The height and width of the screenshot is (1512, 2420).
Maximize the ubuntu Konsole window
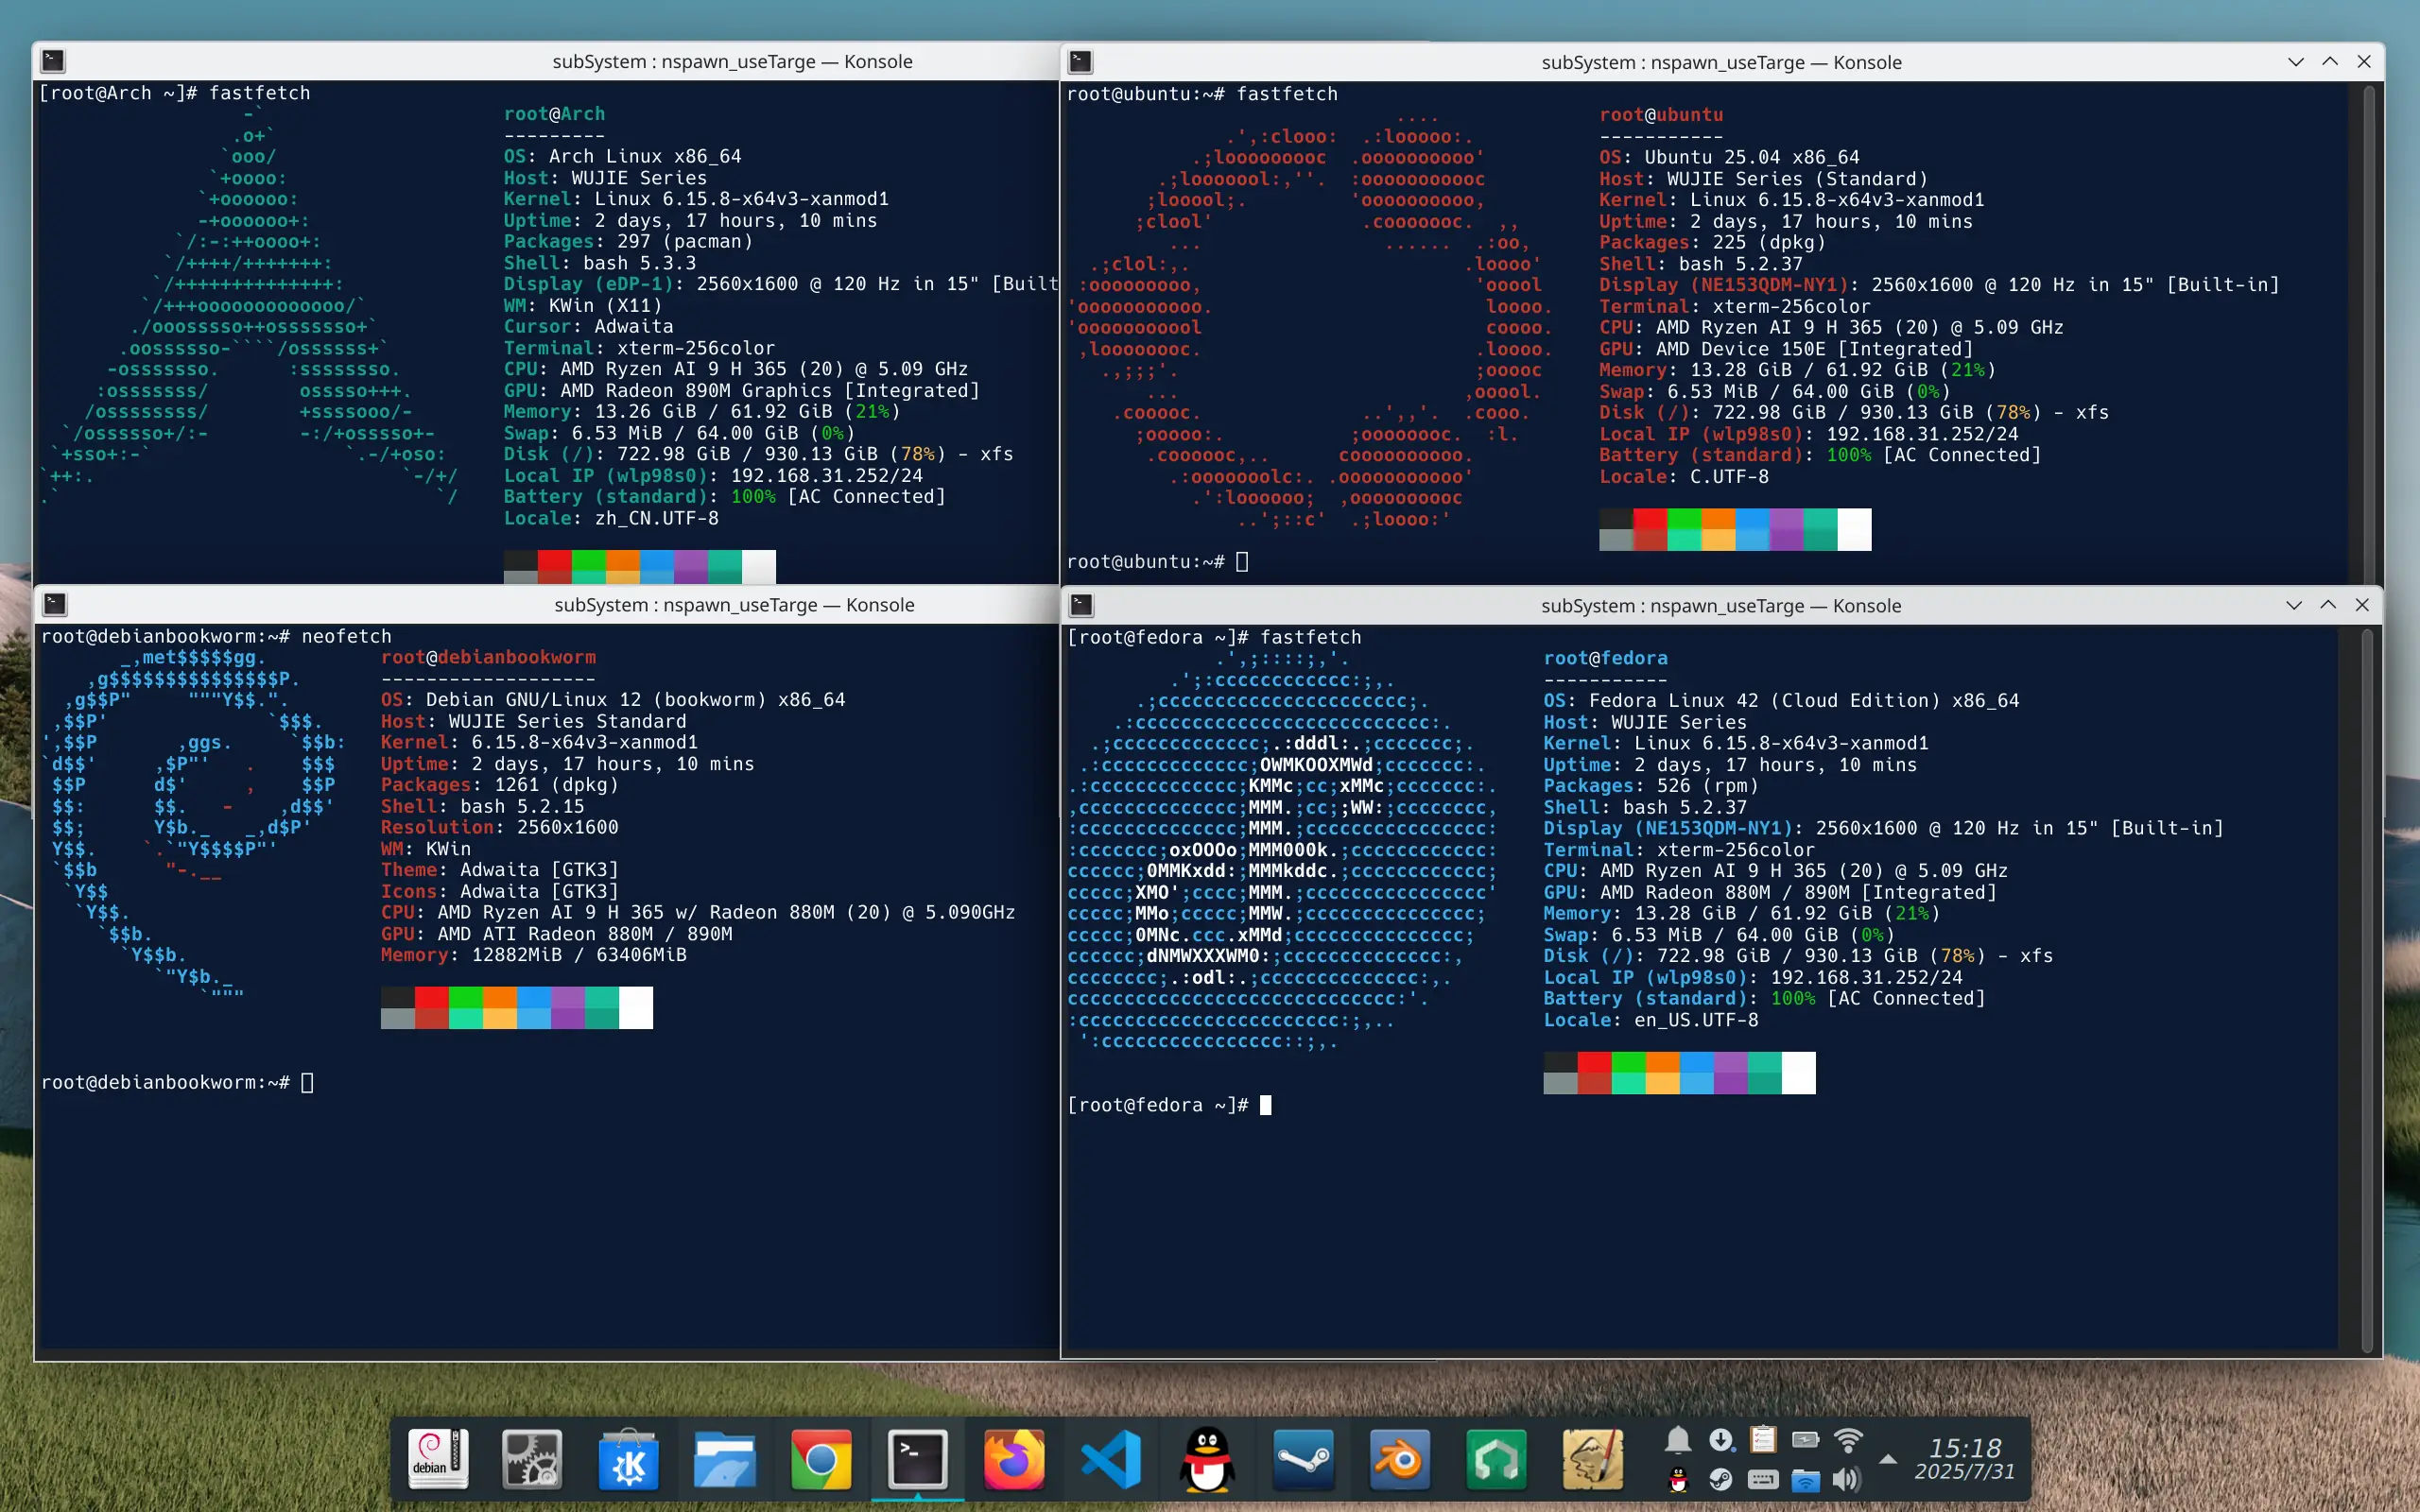point(2330,62)
